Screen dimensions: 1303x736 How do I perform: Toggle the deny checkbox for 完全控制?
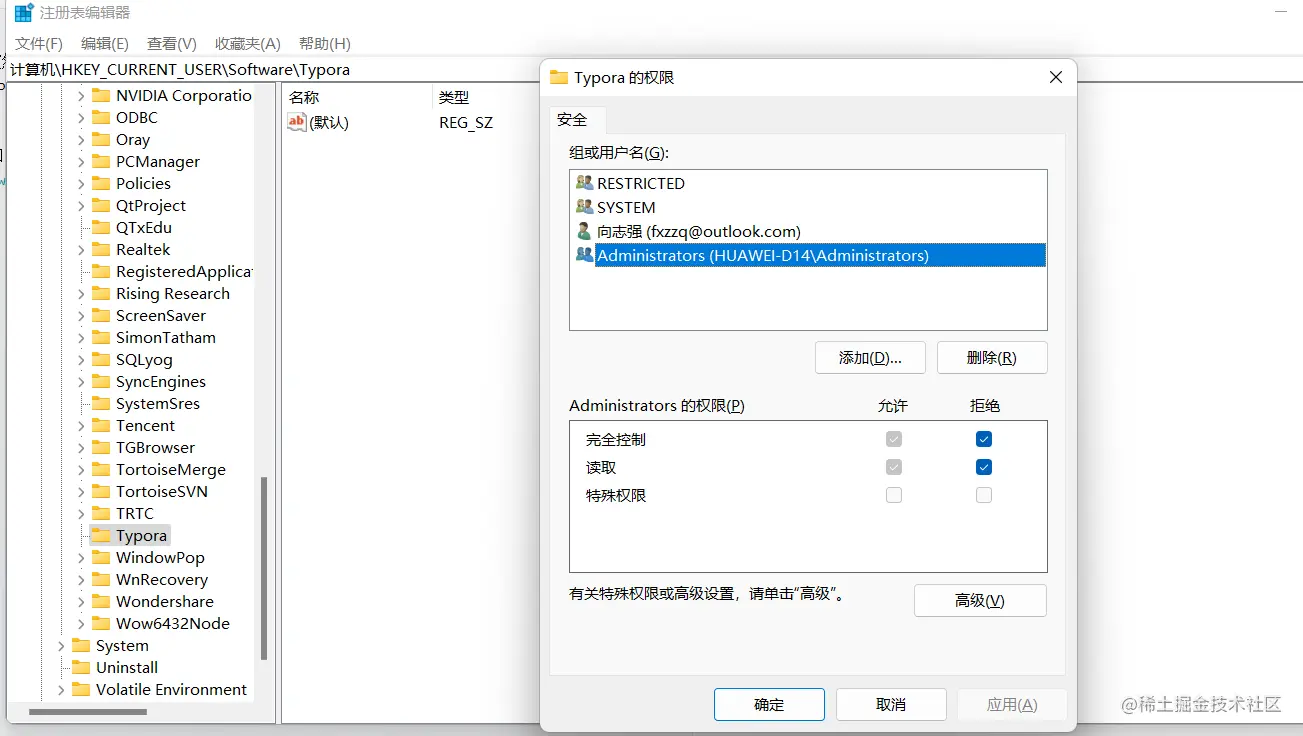(x=984, y=439)
